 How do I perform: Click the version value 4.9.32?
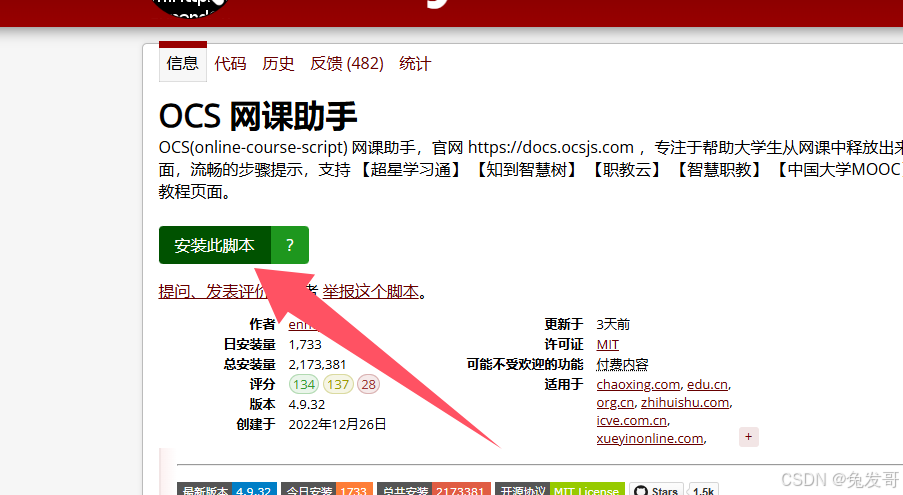point(307,404)
